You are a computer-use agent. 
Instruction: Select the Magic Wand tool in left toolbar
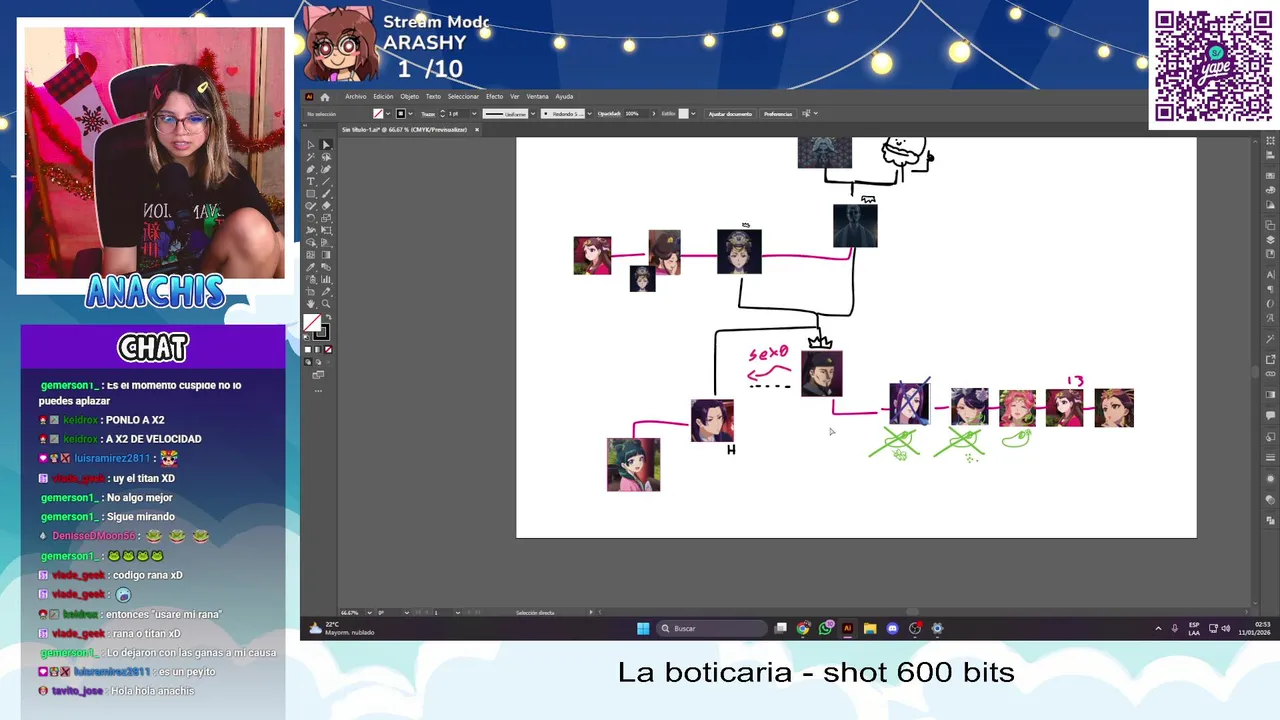click(x=311, y=157)
